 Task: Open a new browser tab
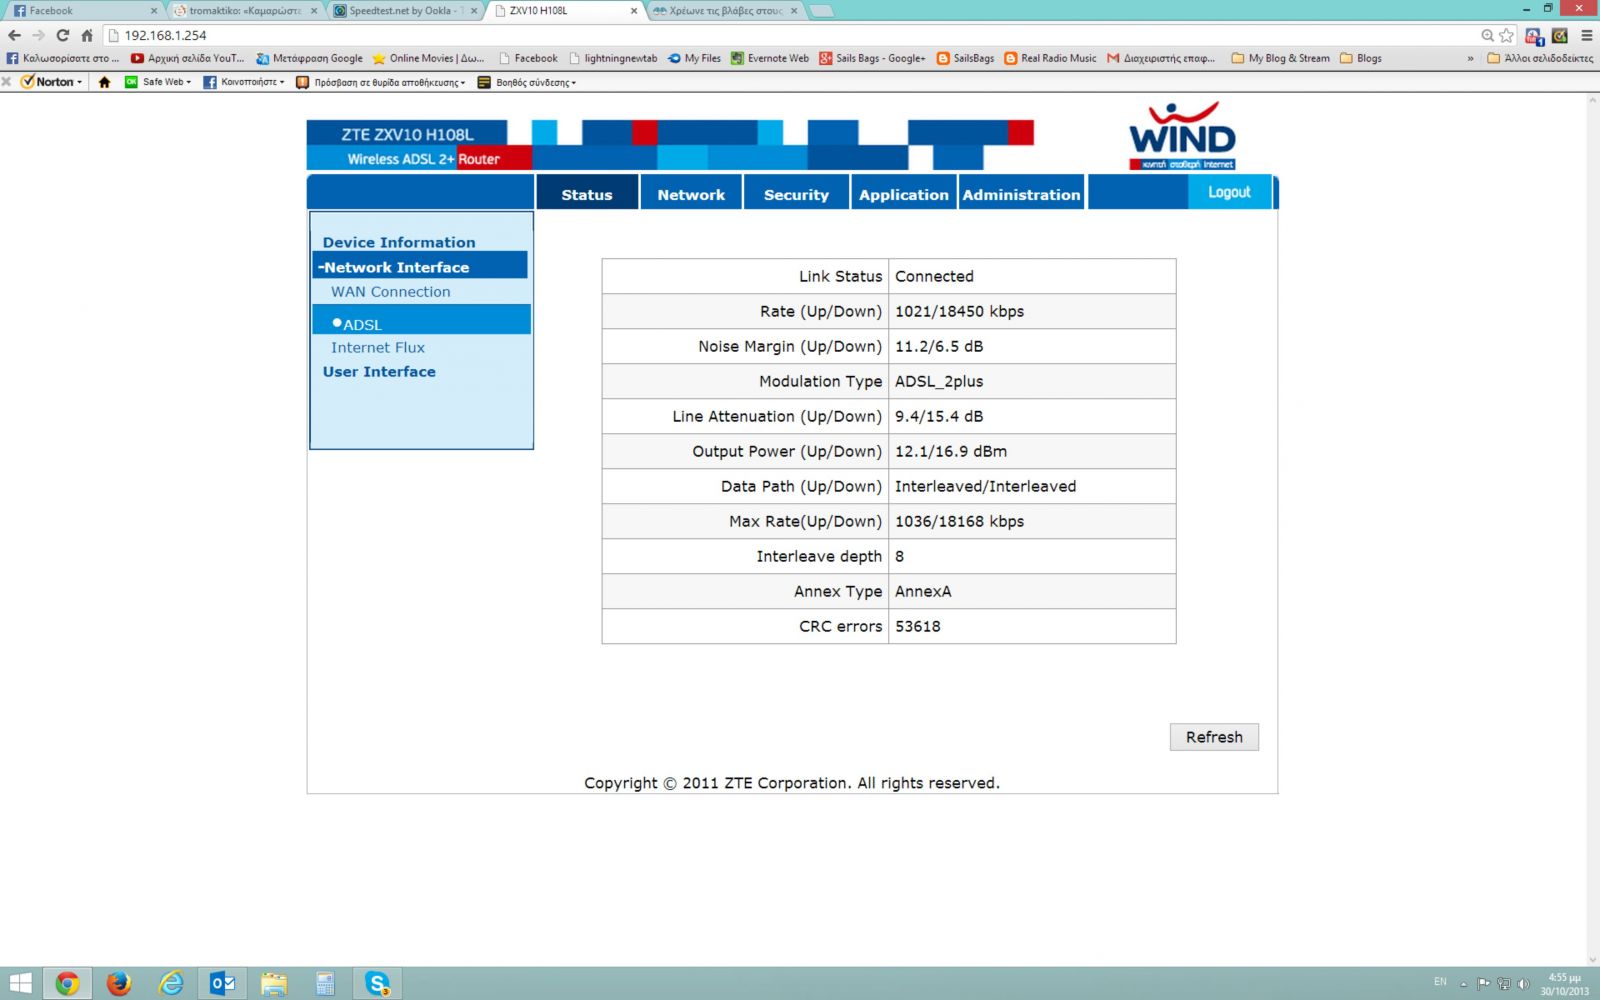(x=821, y=11)
